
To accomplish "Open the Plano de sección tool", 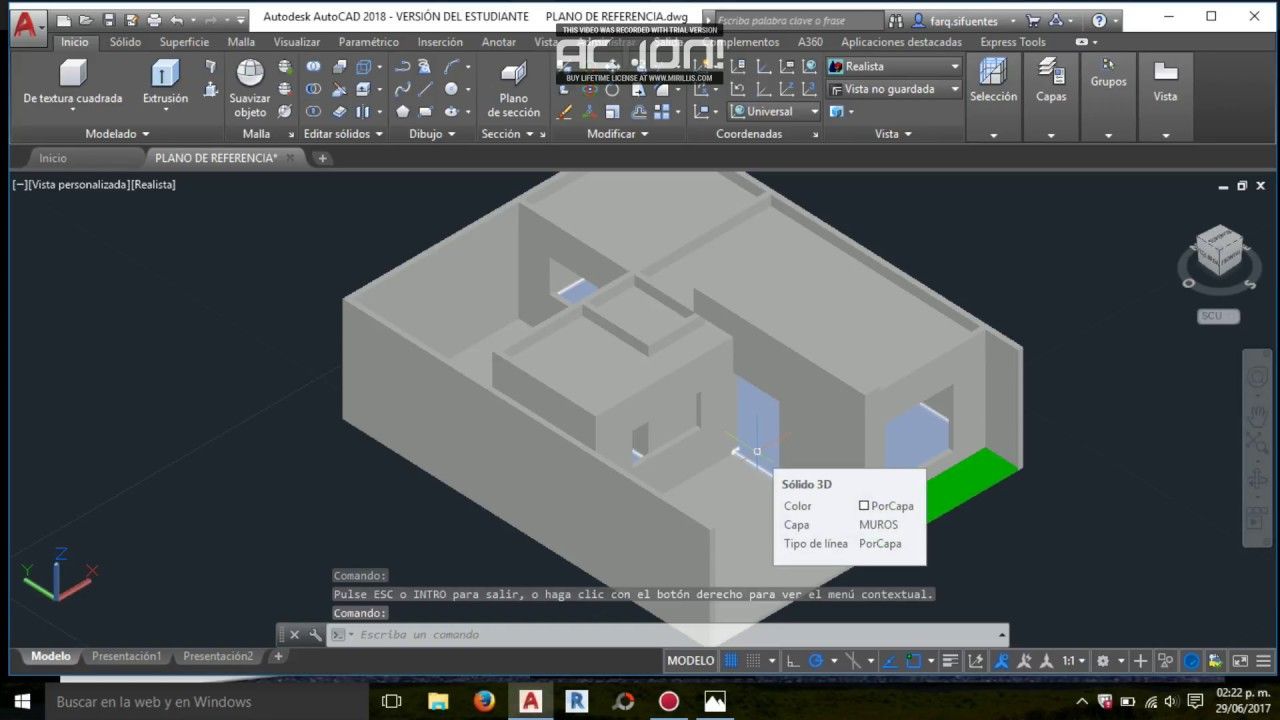I will point(513,75).
